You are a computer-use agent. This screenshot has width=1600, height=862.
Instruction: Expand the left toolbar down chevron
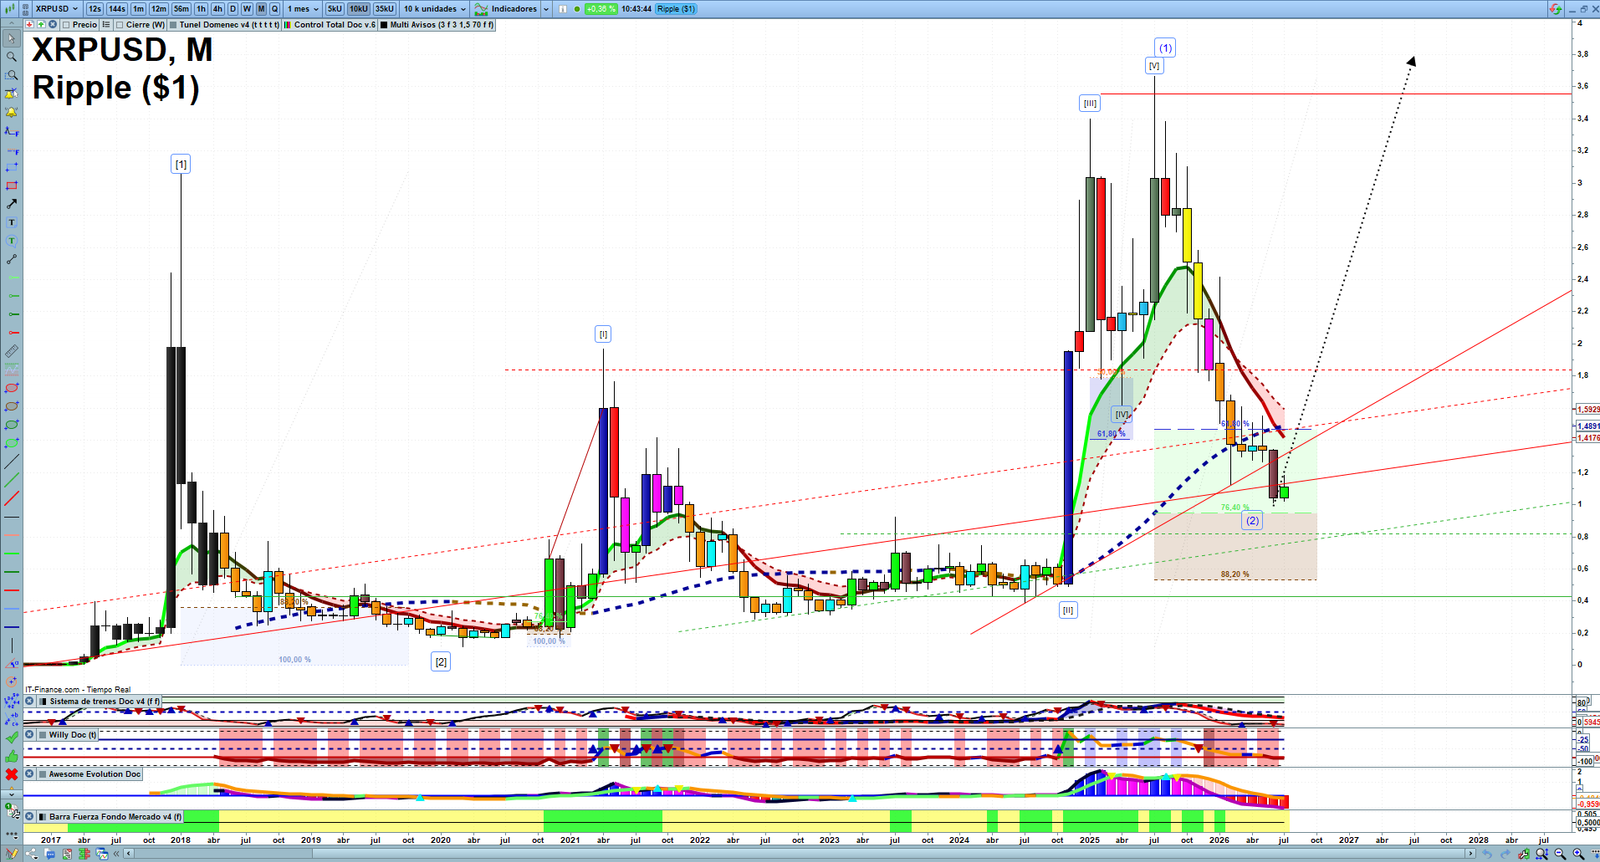(x=12, y=794)
